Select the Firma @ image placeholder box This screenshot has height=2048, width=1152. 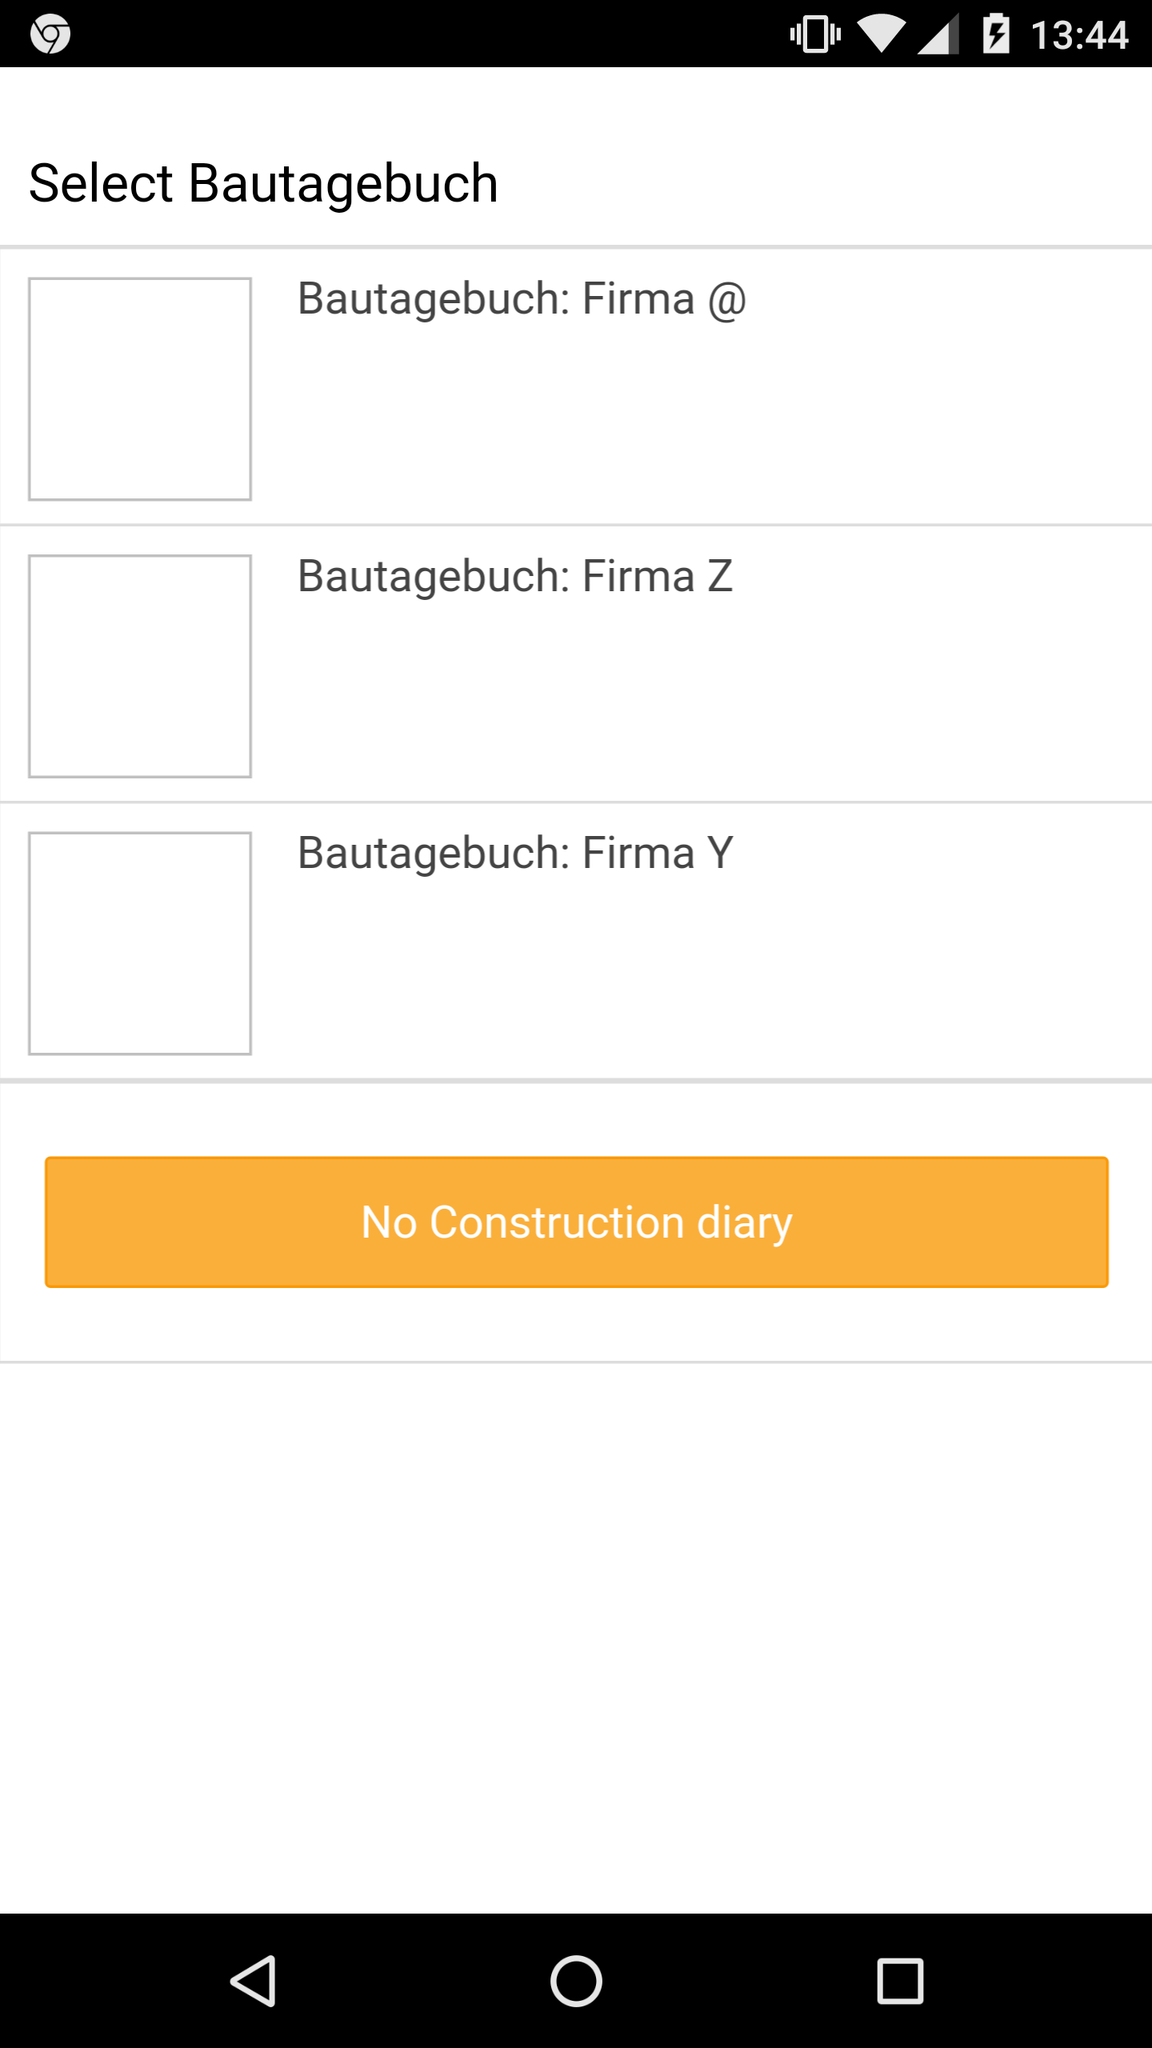point(140,389)
